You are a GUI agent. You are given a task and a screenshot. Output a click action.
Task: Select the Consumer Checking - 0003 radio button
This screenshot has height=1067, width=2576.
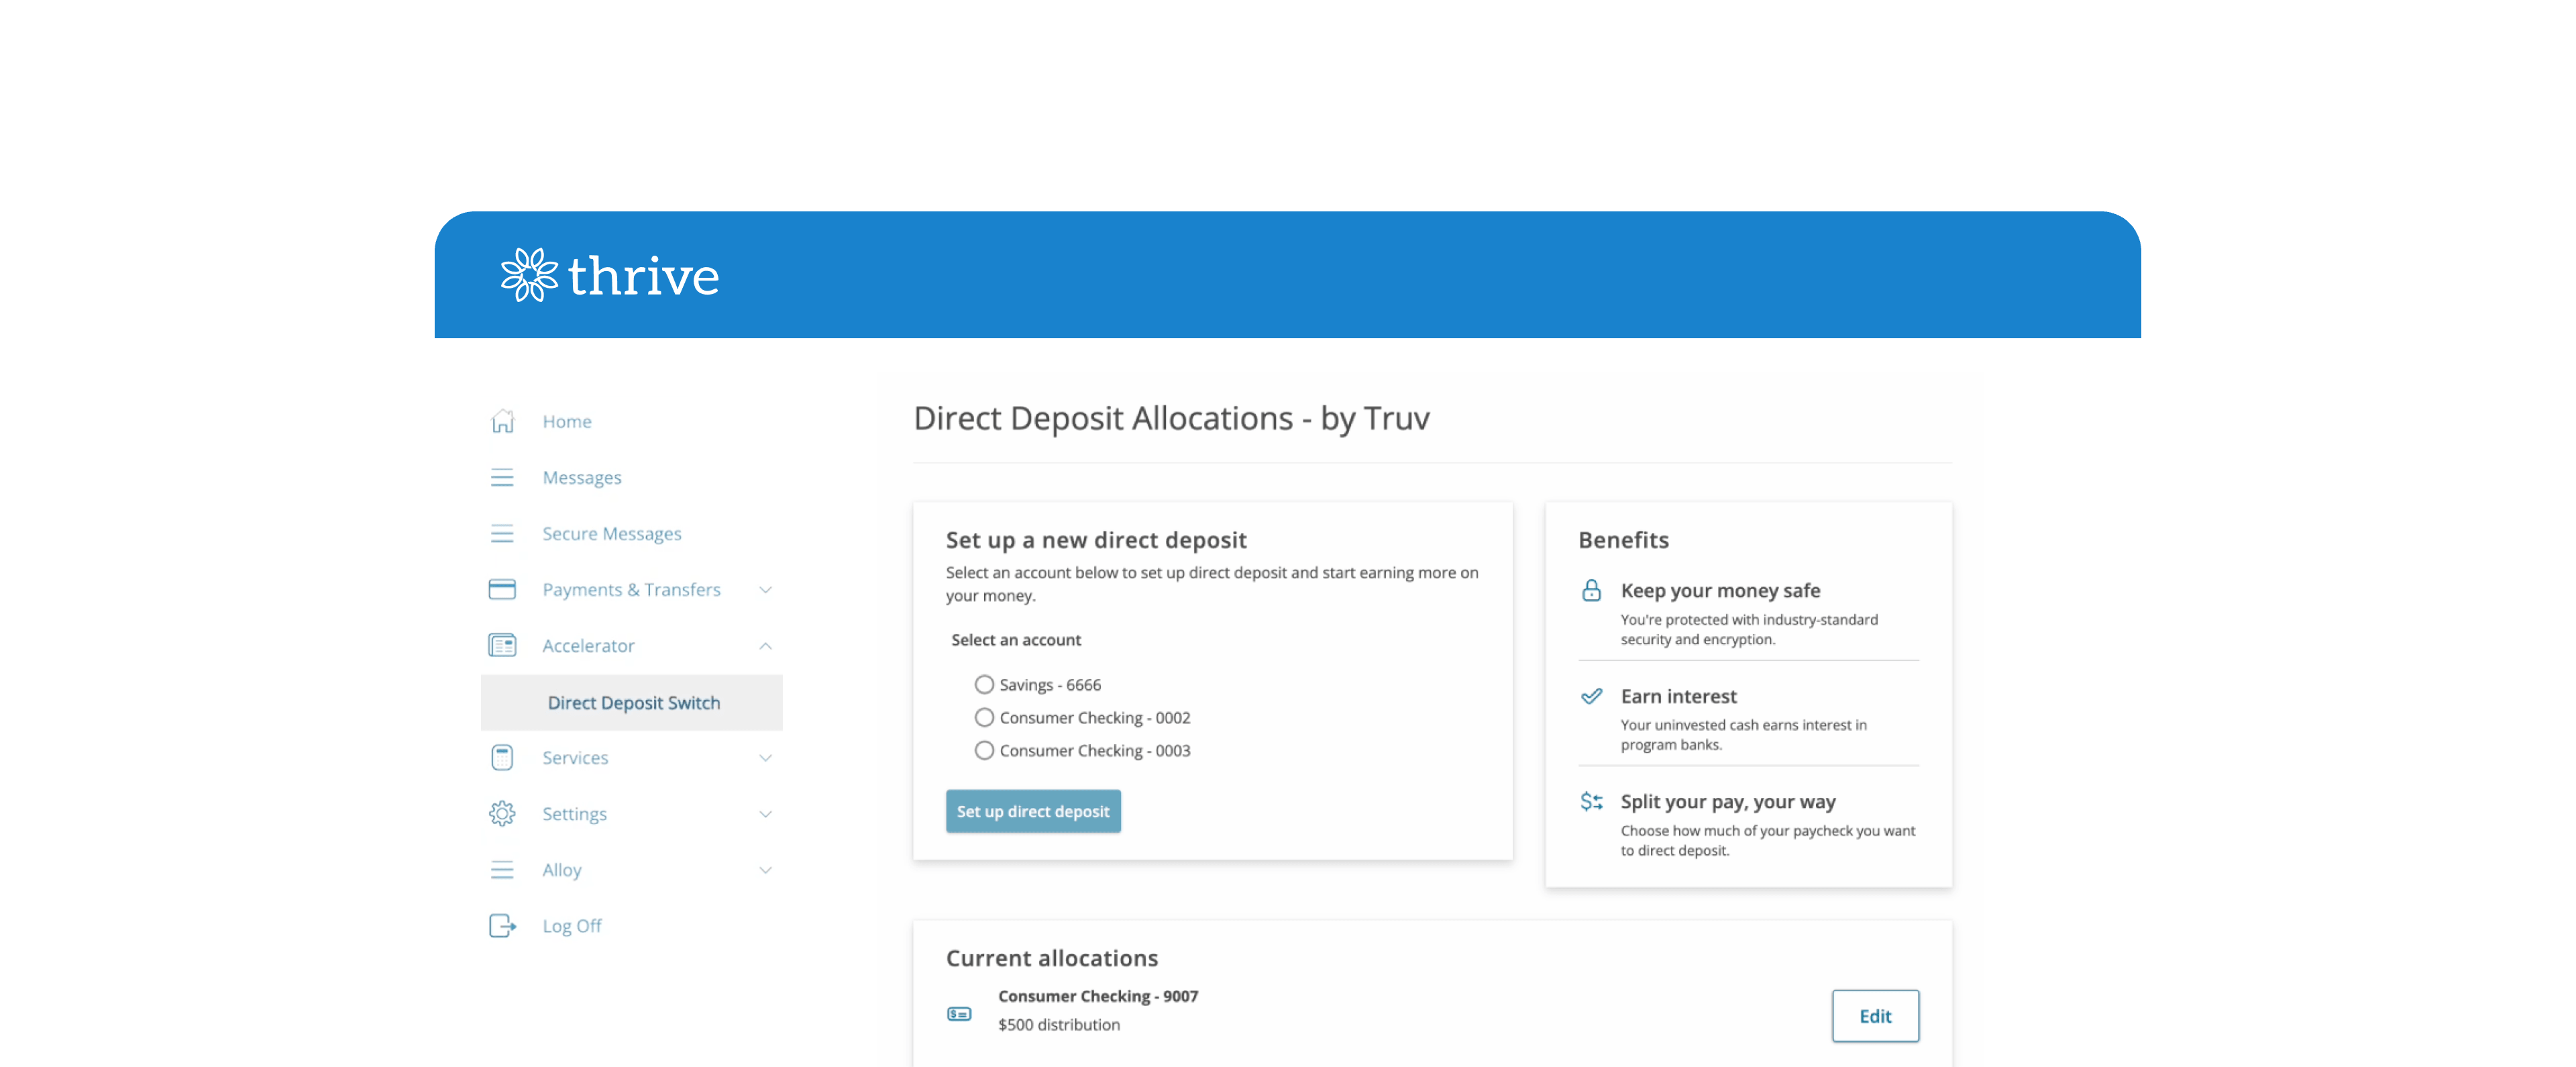tap(984, 750)
